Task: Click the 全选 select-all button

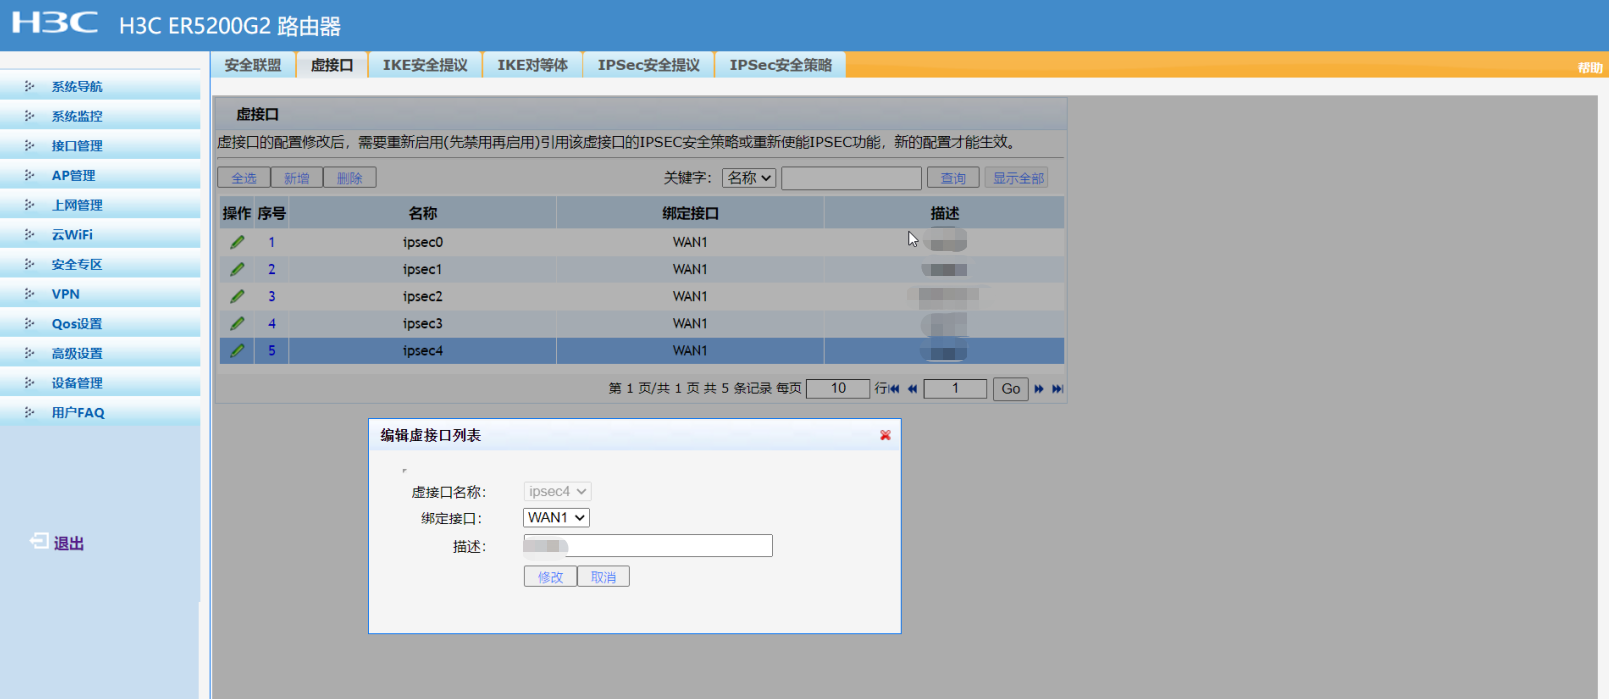Action: pyautogui.click(x=244, y=178)
